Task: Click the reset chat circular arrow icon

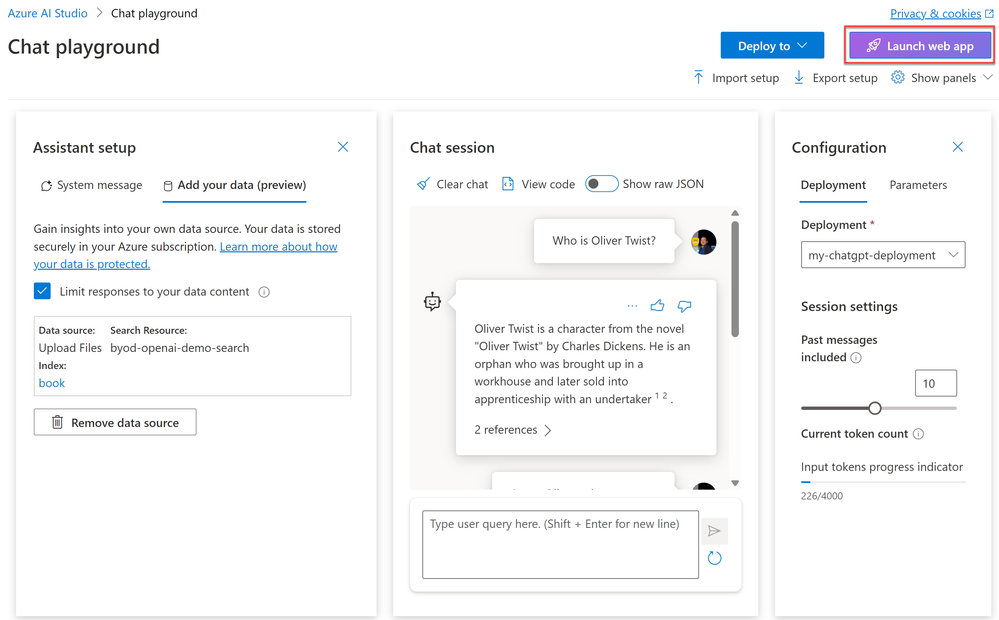Action: (714, 558)
